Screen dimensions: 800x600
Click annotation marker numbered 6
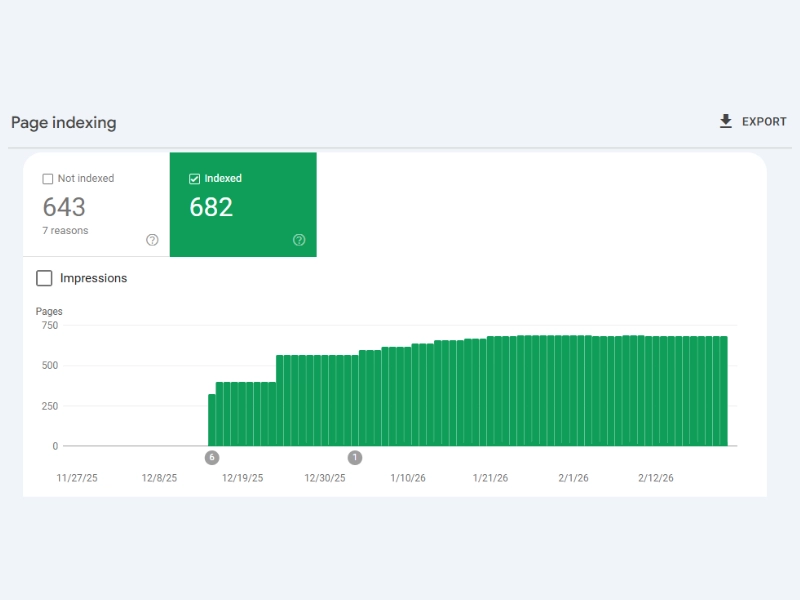(211, 457)
